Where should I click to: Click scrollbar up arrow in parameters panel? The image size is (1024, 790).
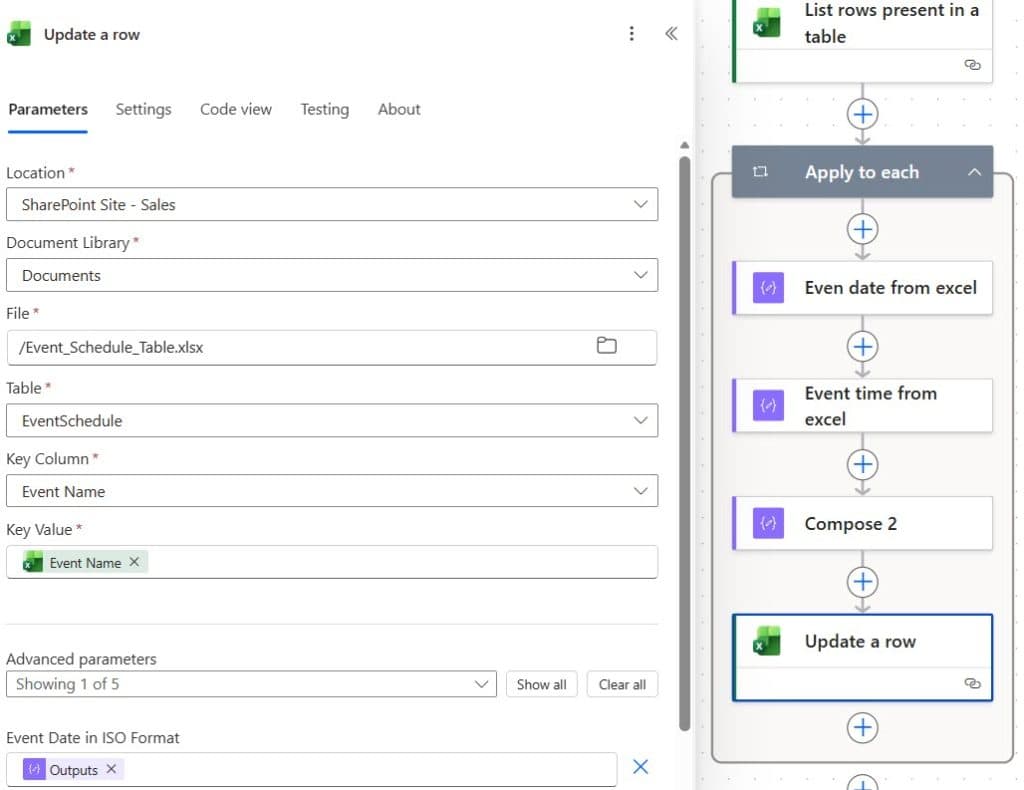click(684, 145)
